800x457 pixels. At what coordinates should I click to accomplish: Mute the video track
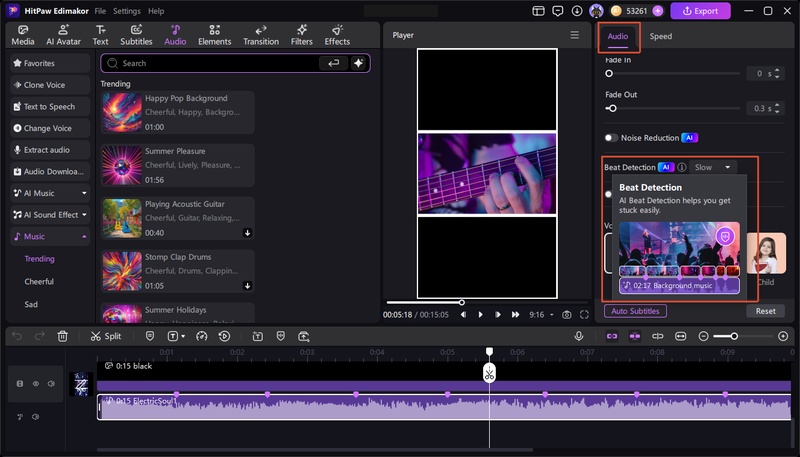pyautogui.click(x=51, y=384)
